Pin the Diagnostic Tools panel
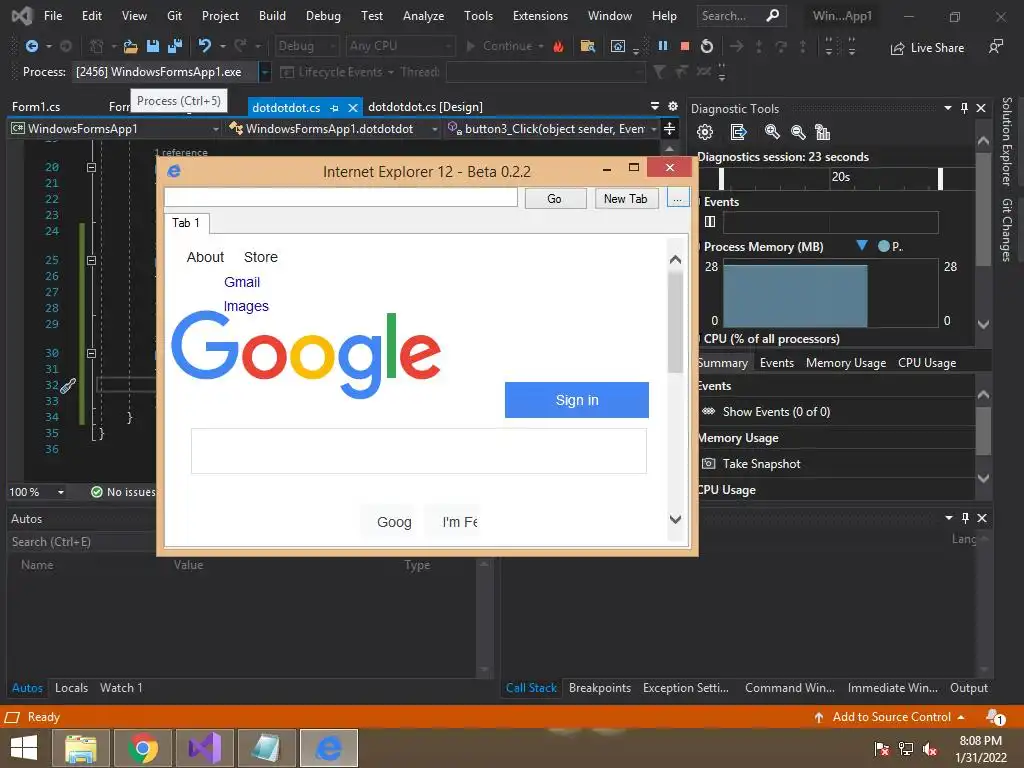 965,108
